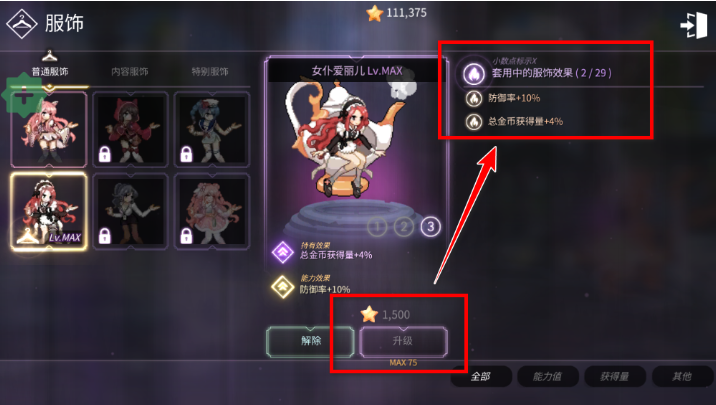
Task: Select level stage circle 2
Action: tap(404, 226)
